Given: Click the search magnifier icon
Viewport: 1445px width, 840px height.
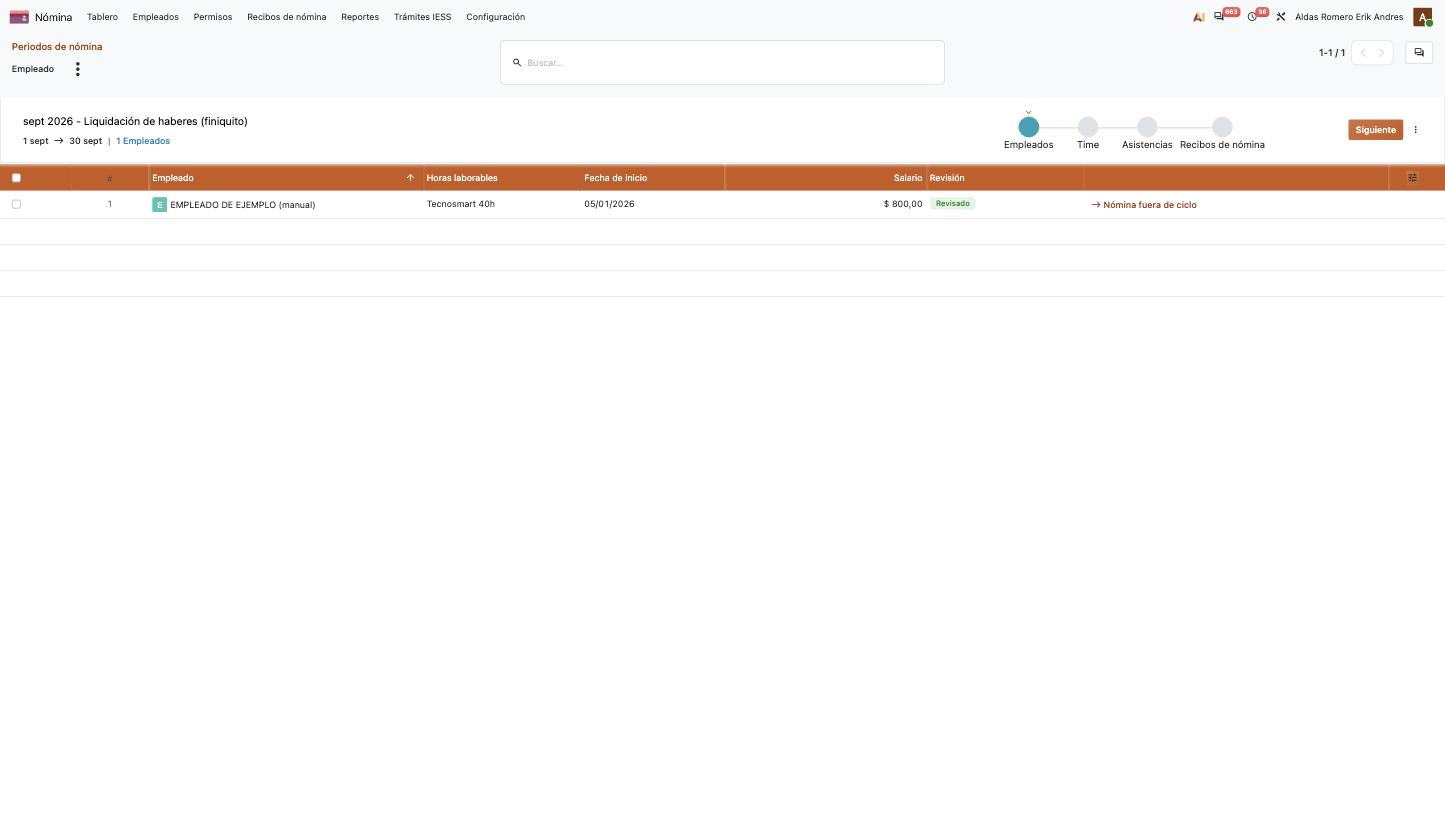Looking at the screenshot, I should 517,63.
